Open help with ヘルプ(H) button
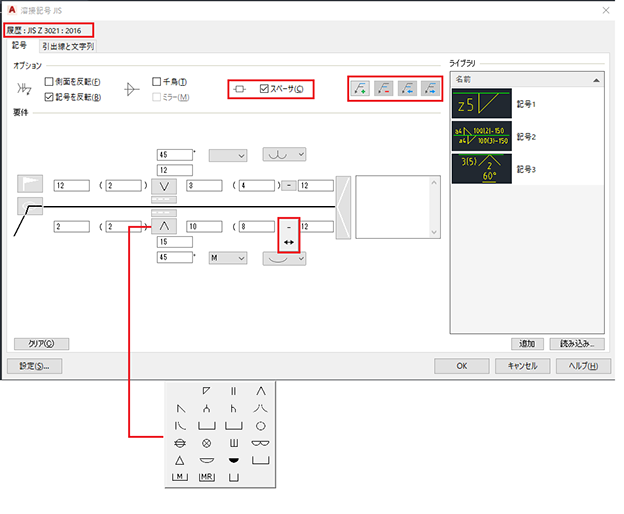Image resolution: width=624 pixels, height=514 pixels. pos(583,366)
